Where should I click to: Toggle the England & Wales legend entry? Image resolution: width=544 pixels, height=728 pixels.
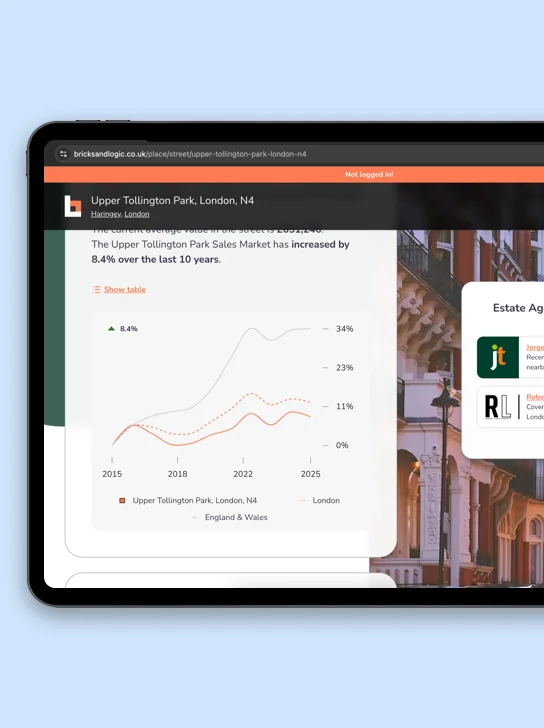tap(230, 517)
